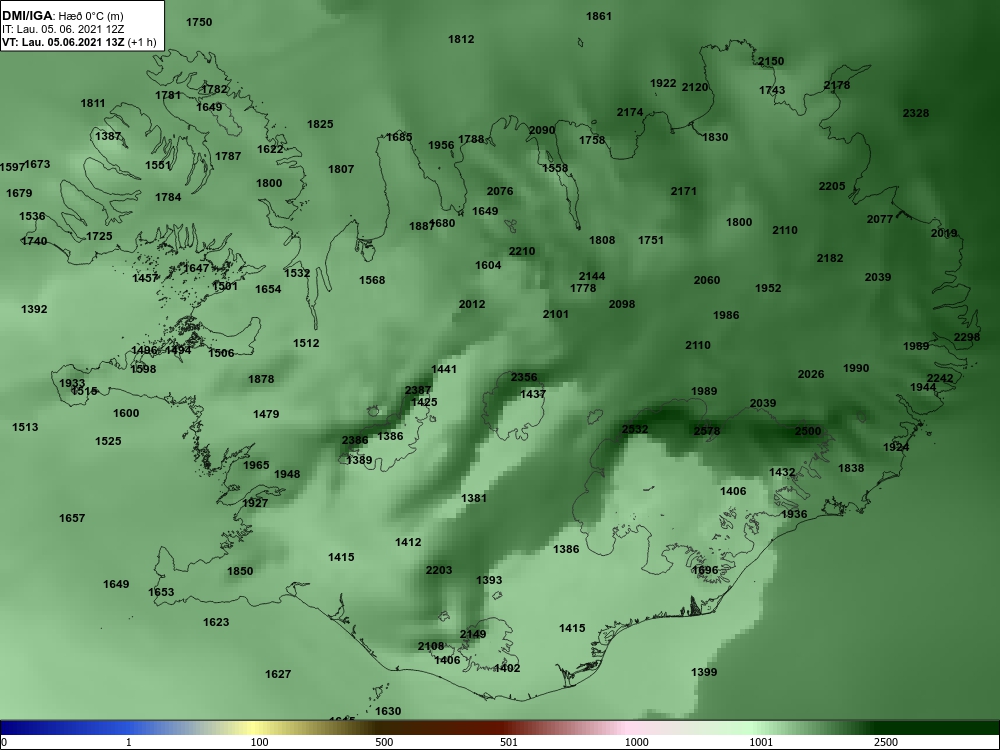This screenshot has width=1000, height=750.
Task: Click the map value 1952
Action: [x=768, y=288]
